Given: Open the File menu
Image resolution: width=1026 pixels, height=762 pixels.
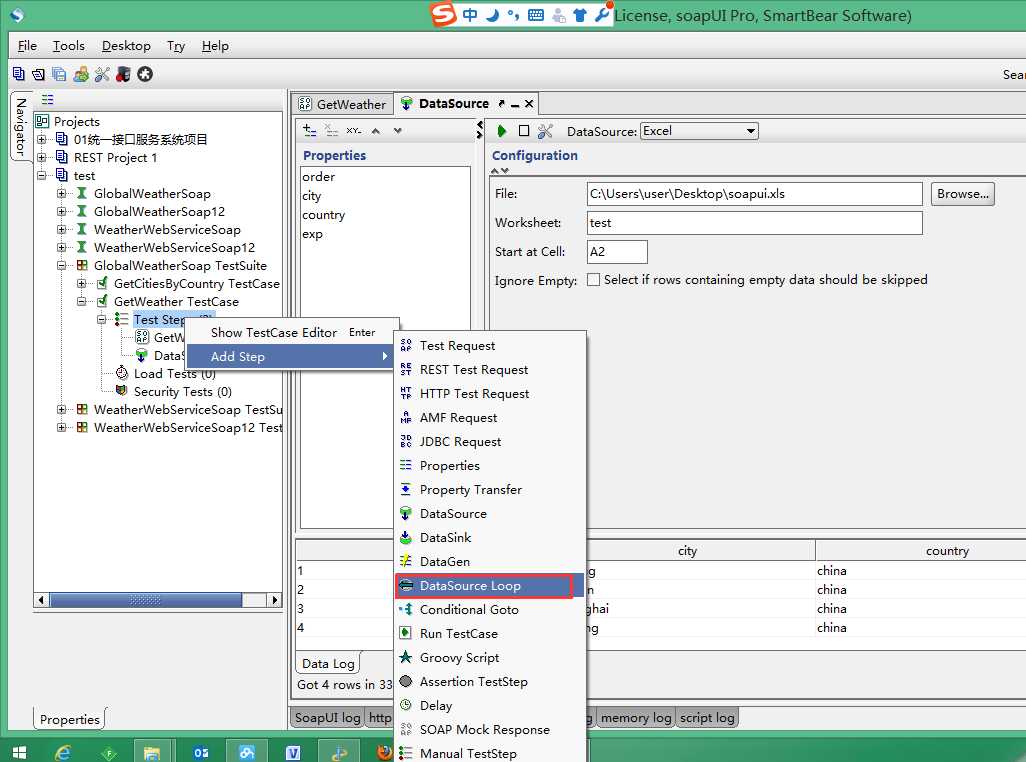Looking at the screenshot, I should (x=27, y=46).
